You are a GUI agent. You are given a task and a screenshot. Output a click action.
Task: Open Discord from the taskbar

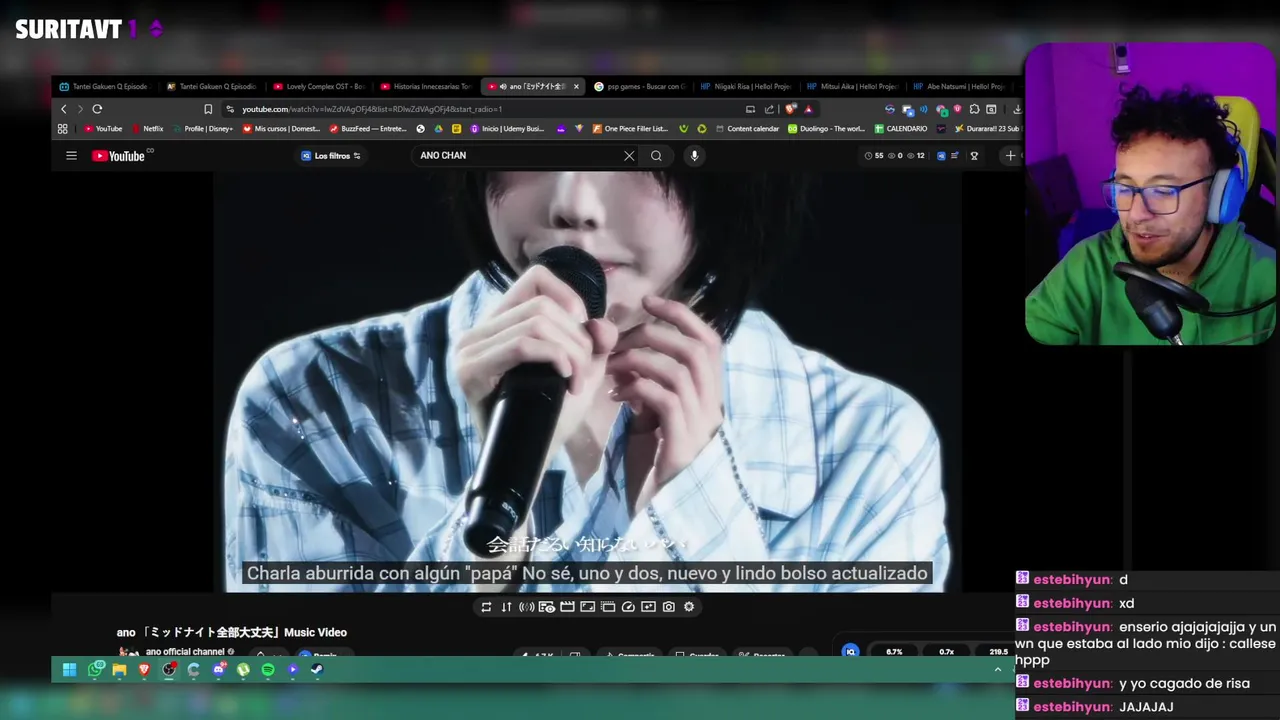pyautogui.click(x=218, y=670)
